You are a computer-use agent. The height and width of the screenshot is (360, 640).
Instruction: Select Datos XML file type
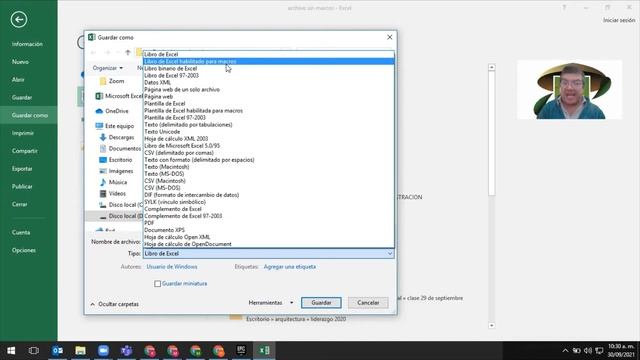pyautogui.click(x=269, y=82)
